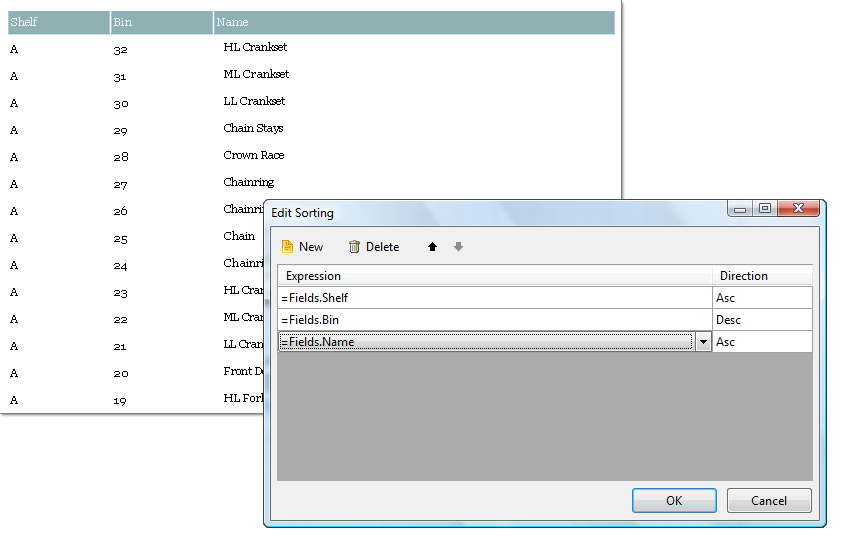Confirm sorting with the OK button

coord(674,500)
